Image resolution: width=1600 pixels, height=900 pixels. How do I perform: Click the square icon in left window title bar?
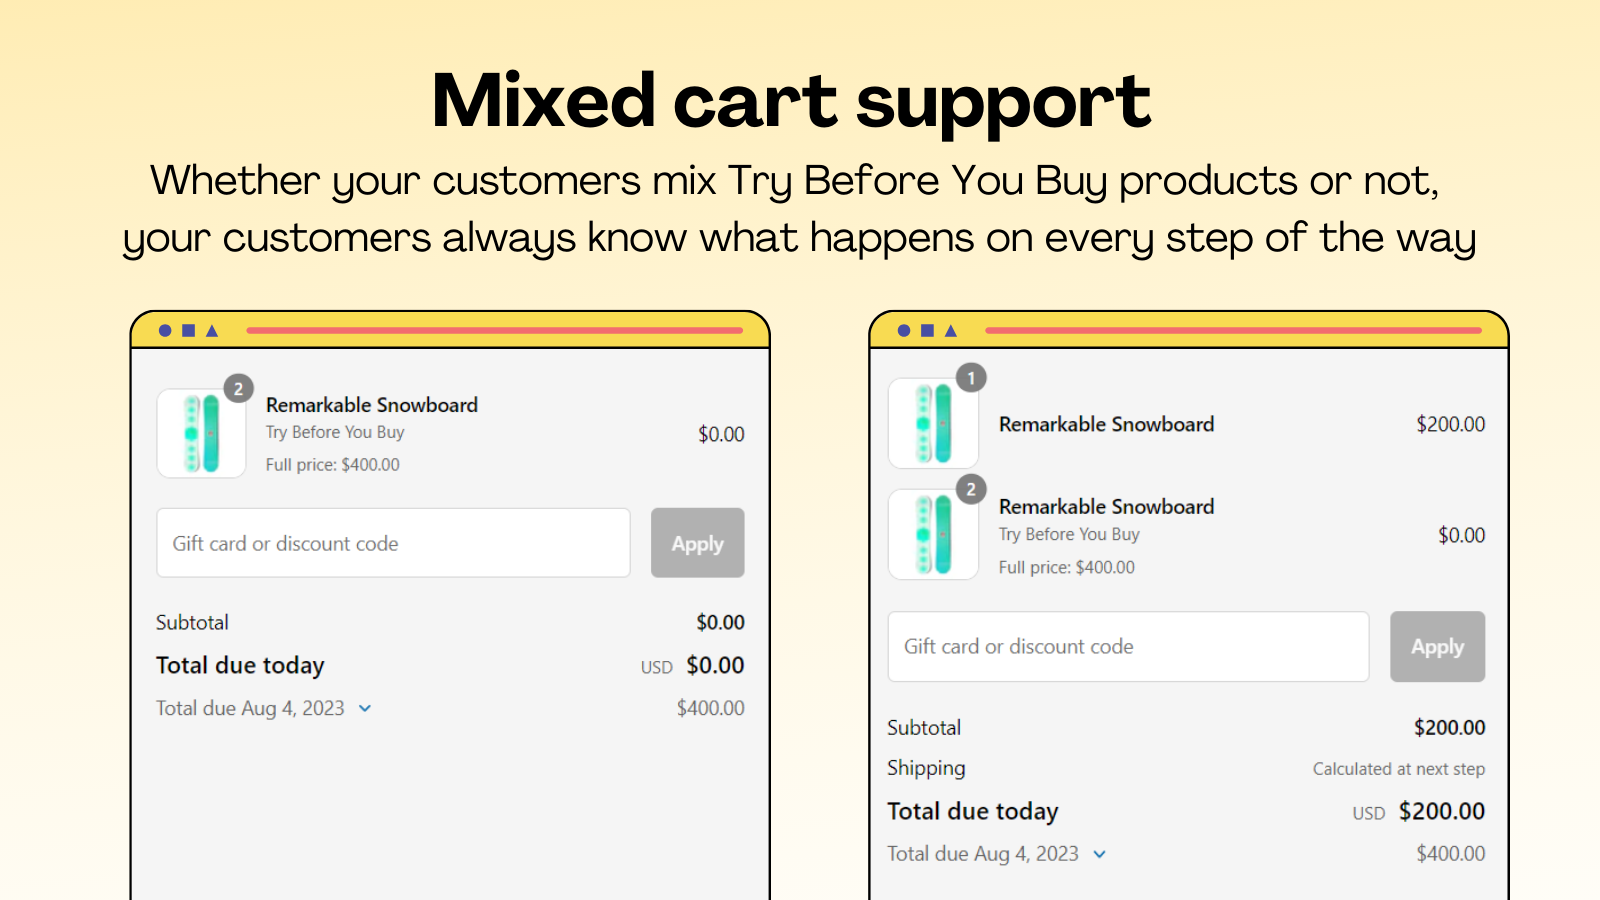click(x=188, y=330)
